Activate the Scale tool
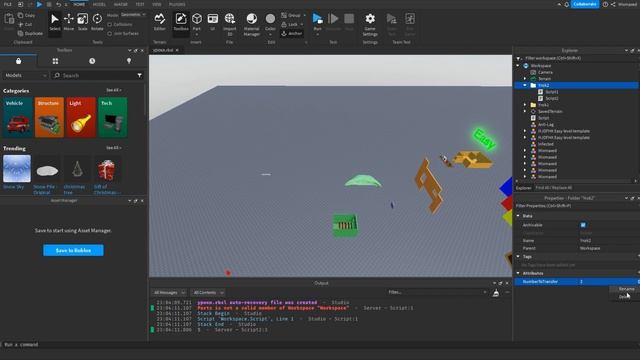 tap(82, 22)
